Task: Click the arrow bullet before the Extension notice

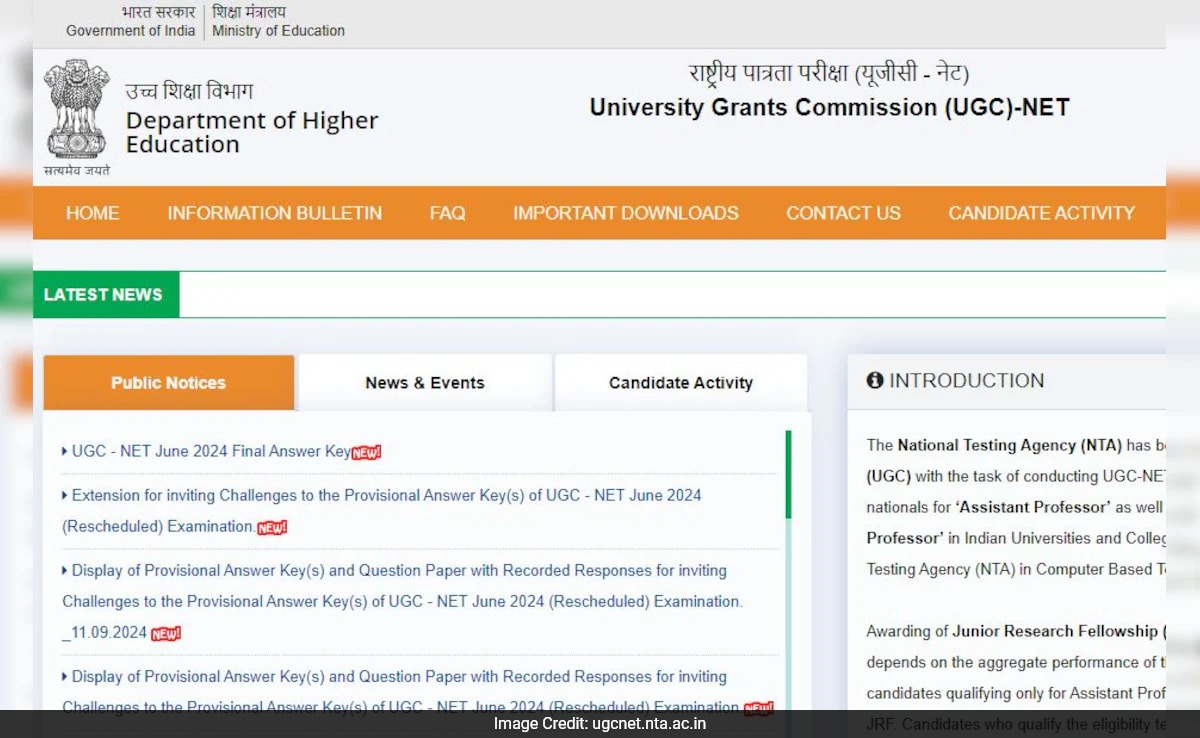Action: click(64, 495)
